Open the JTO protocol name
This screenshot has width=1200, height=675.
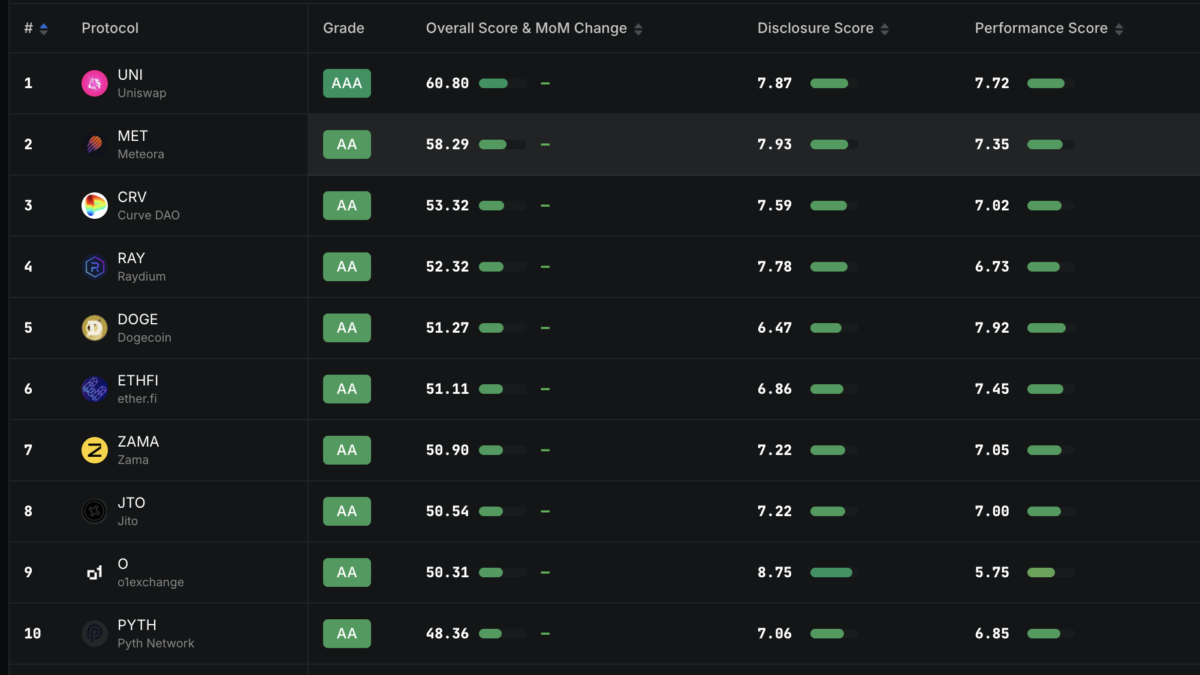coord(131,502)
